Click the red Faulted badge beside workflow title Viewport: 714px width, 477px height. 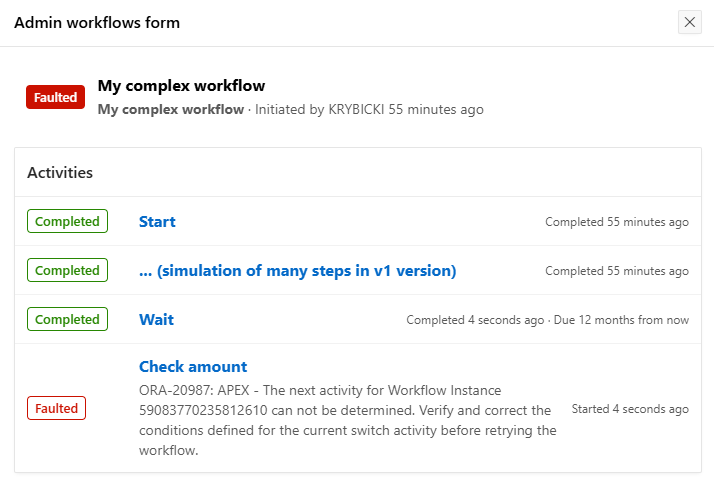coord(56,97)
